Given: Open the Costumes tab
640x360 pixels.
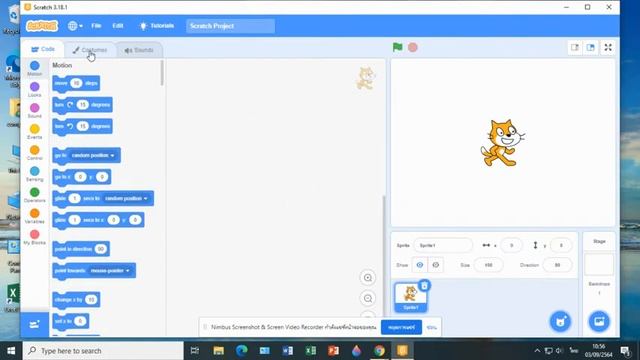Looking at the screenshot, I should [90, 50].
